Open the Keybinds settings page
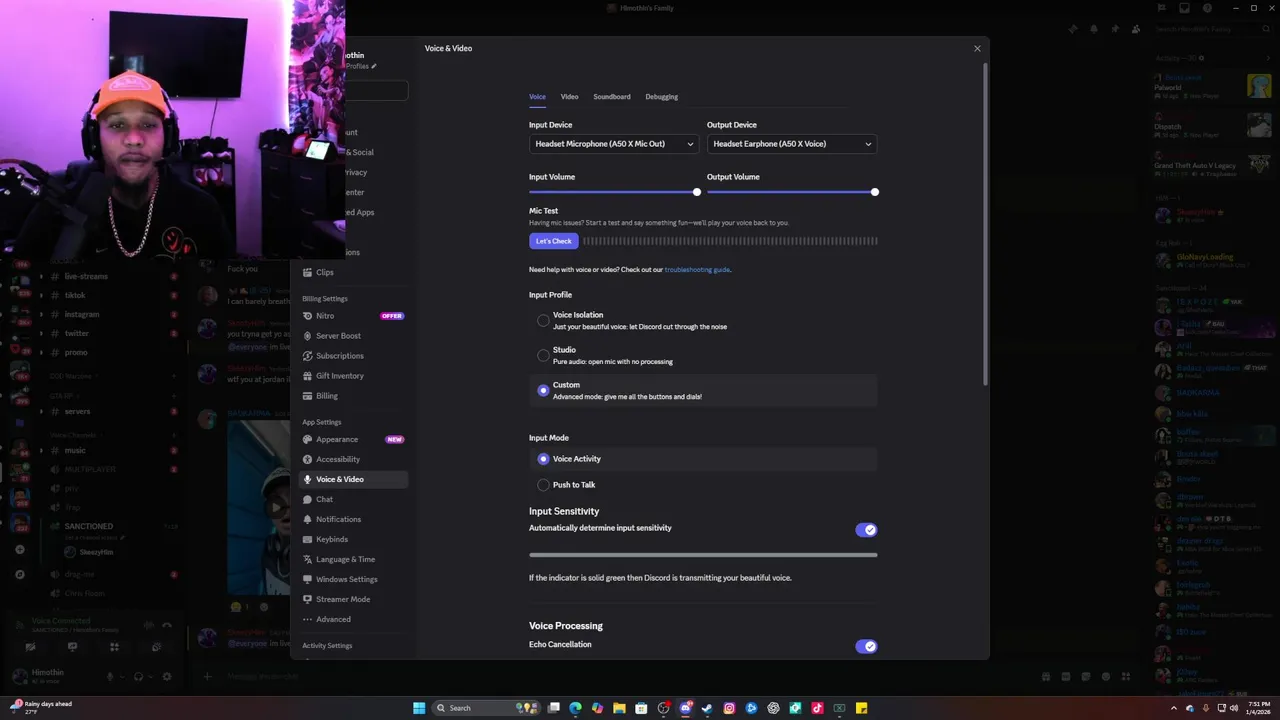The height and width of the screenshot is (720, 1280). (x=352, y=539)
